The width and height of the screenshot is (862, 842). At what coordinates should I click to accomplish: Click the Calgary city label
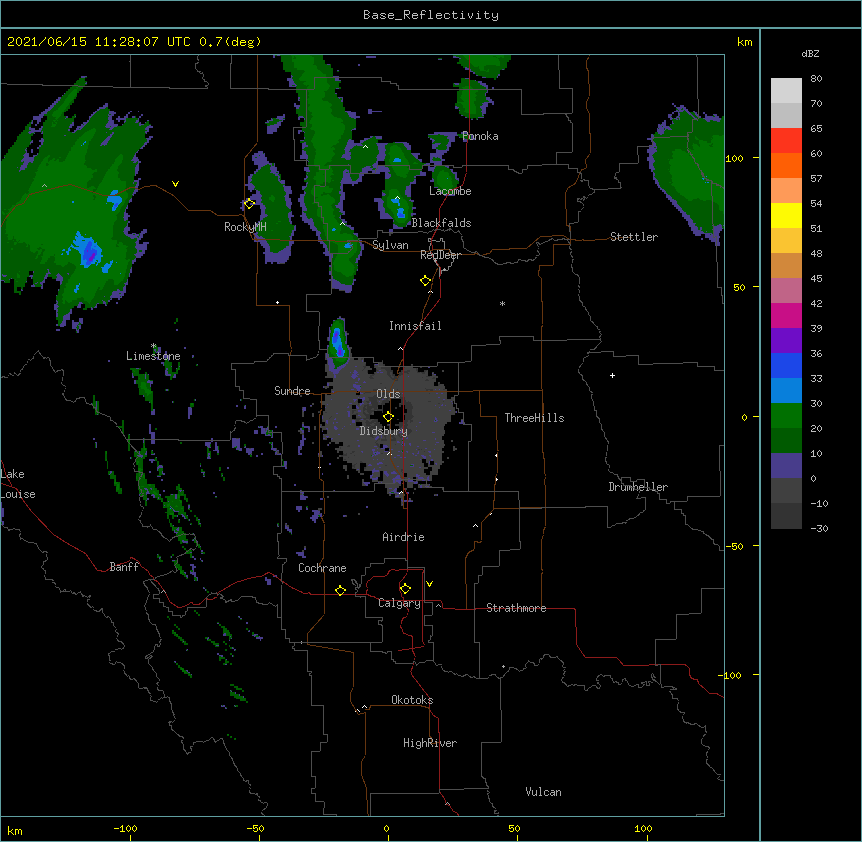(x=399, y=603)
